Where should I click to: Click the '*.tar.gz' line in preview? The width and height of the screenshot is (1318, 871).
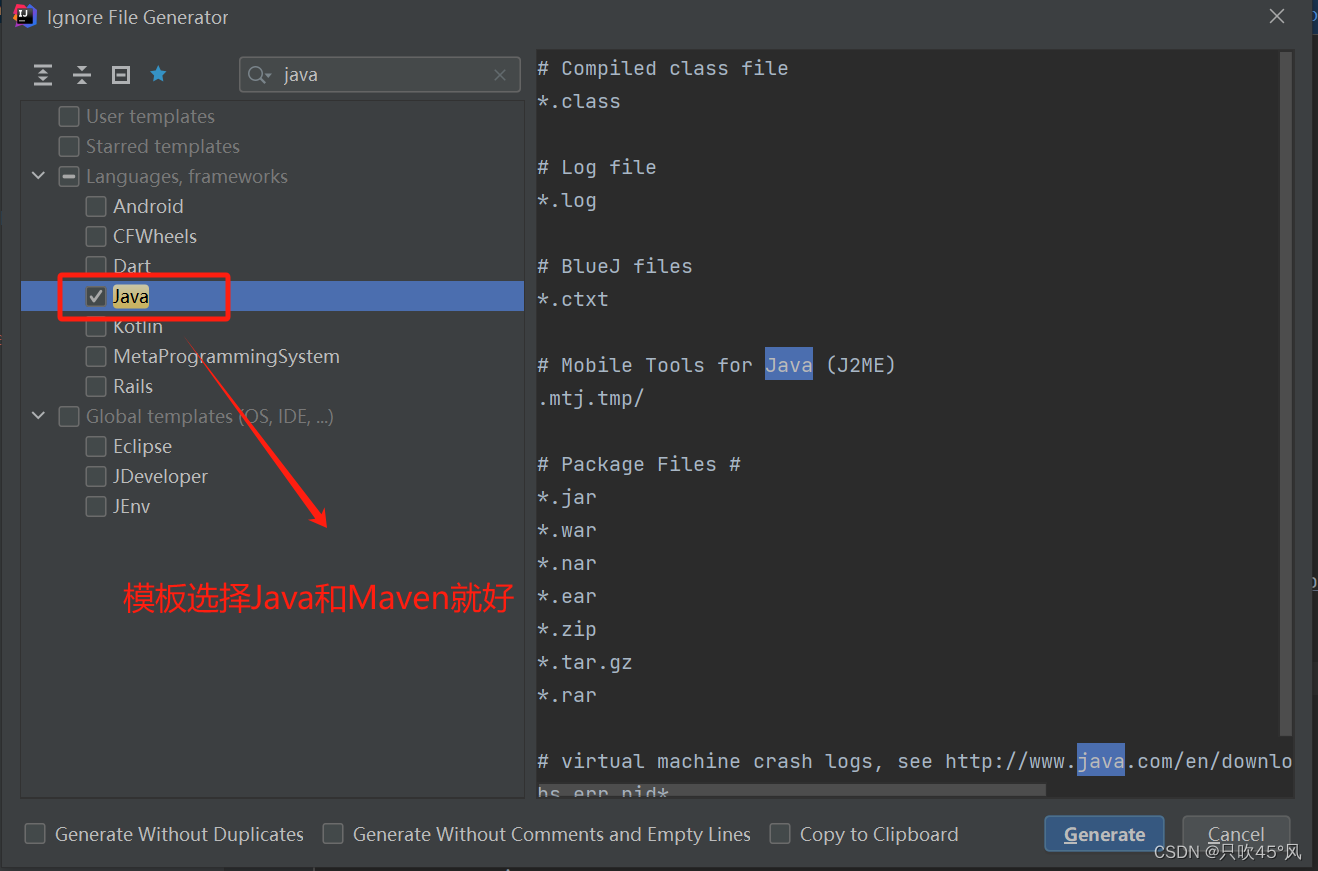click(x=585, y=662)
